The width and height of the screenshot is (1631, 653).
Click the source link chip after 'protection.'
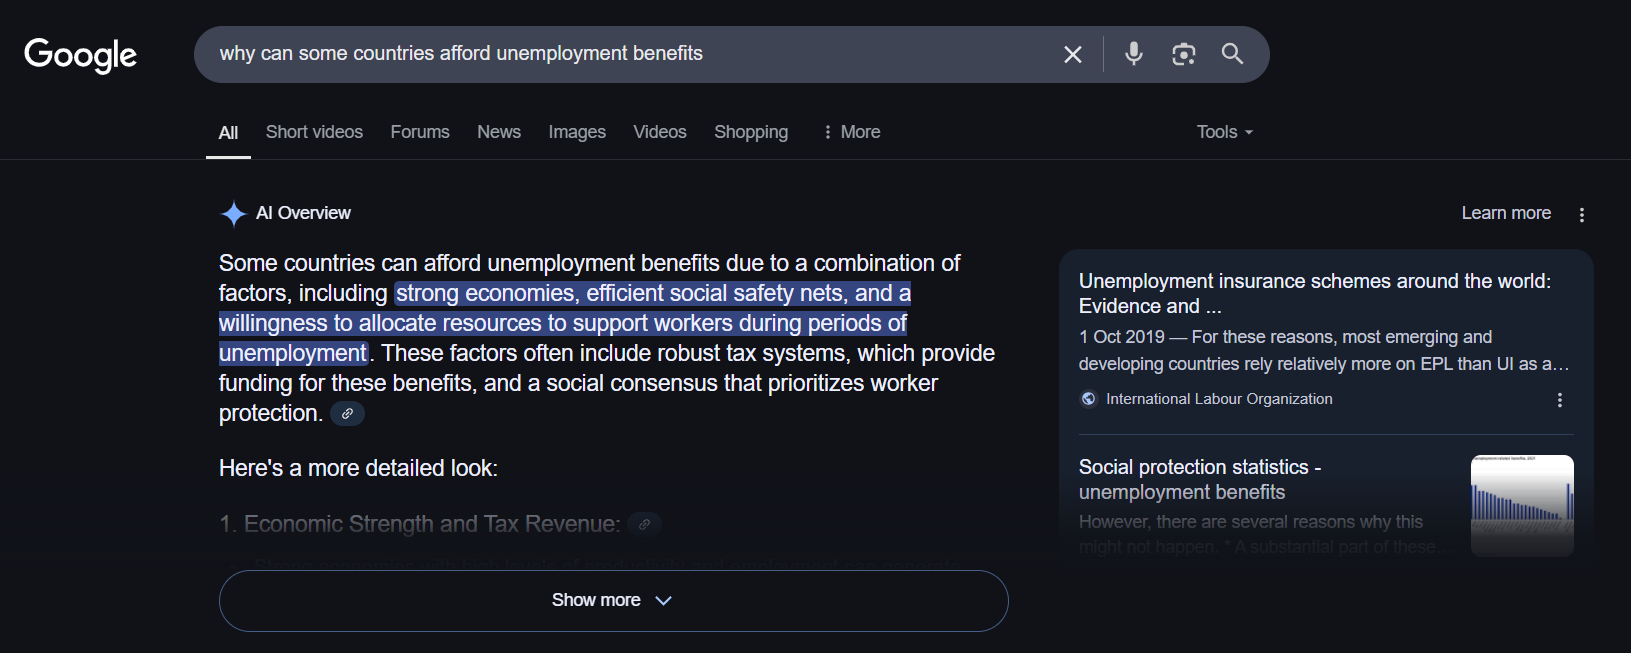click(347, 414)
